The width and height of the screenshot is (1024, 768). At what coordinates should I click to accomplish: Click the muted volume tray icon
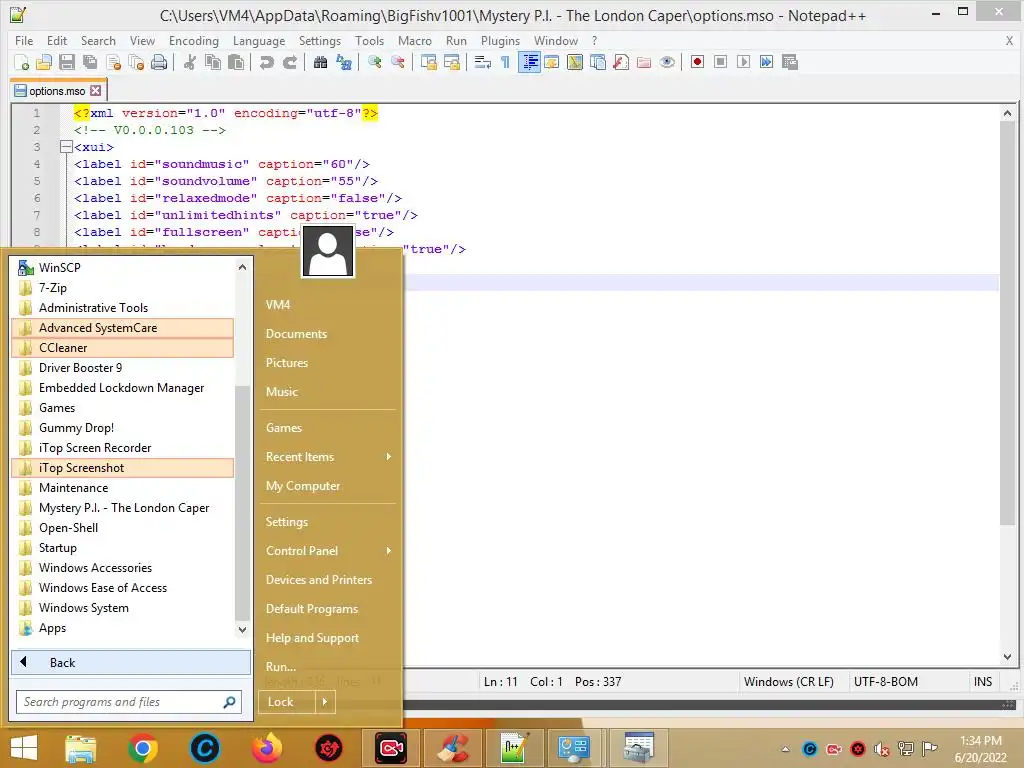(882, 749)
